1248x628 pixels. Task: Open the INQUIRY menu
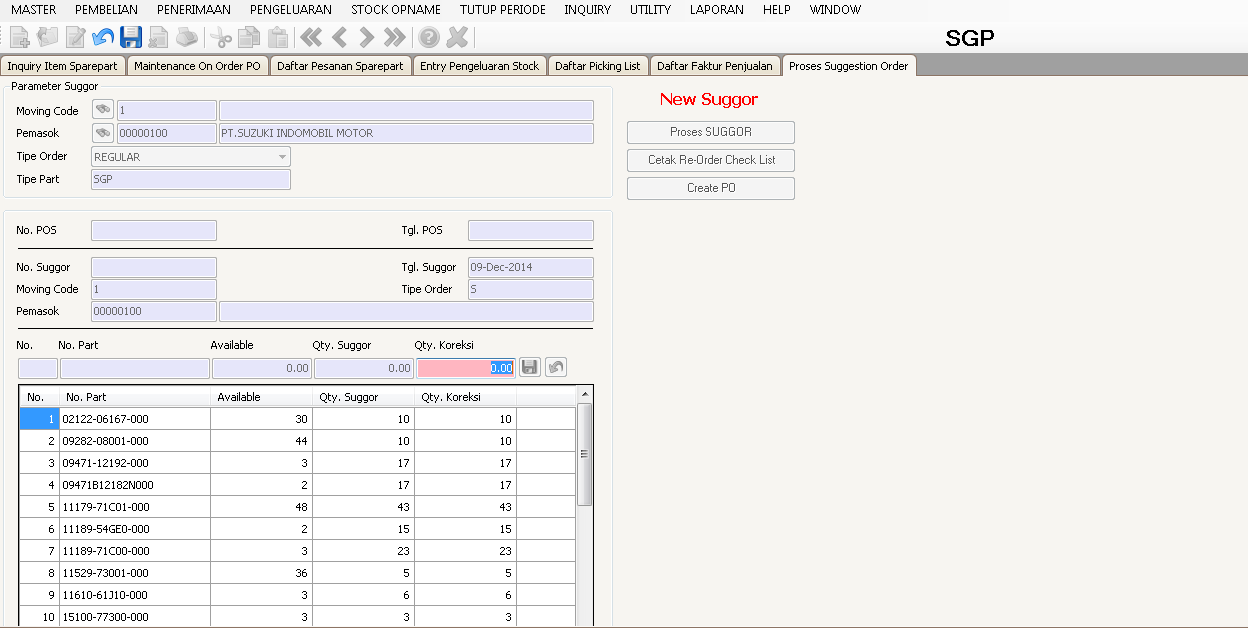click(587, 10)
